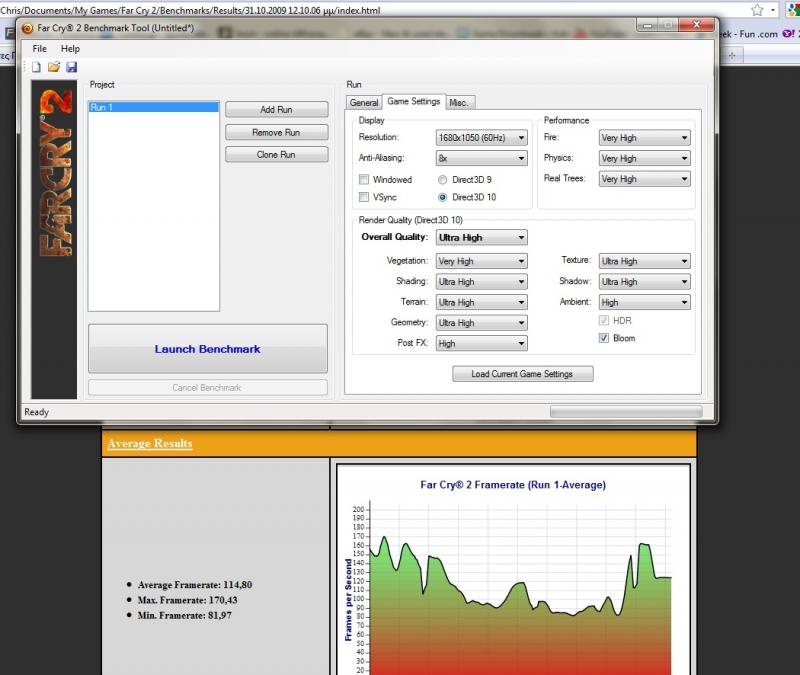Enable the VSync checkbox
This screenshot has width=800, height=675.
364,197
